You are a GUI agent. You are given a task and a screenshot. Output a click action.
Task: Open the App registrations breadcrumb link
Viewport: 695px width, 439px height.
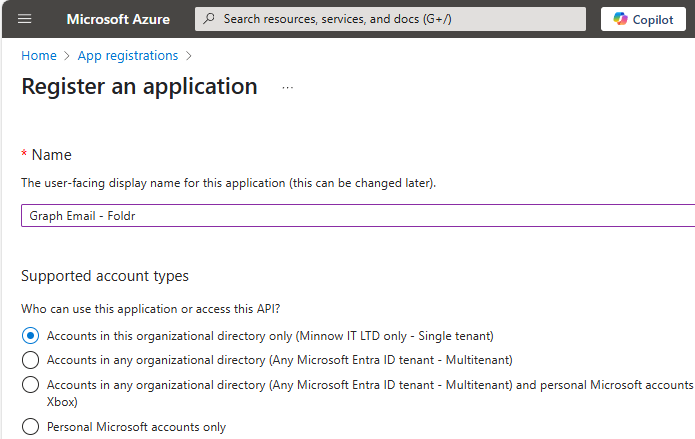(x=128, y=56)
